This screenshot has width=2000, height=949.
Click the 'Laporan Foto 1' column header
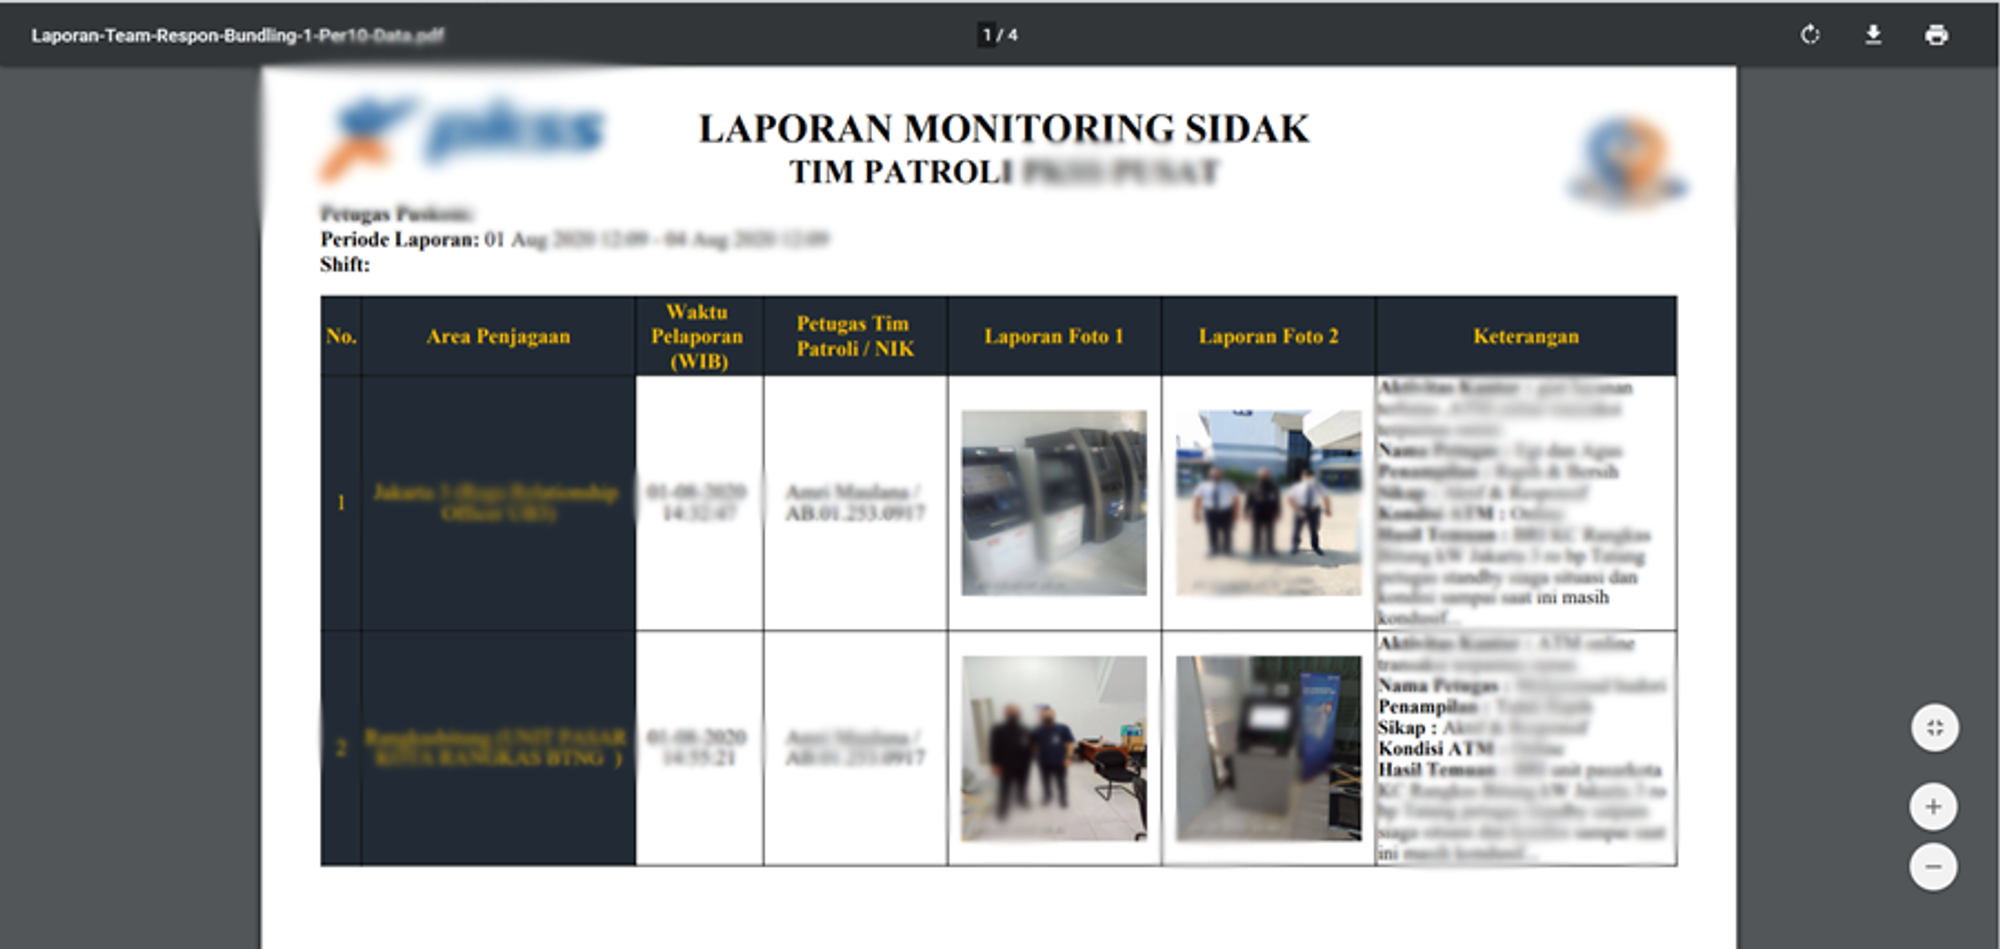click(1054, 336)
